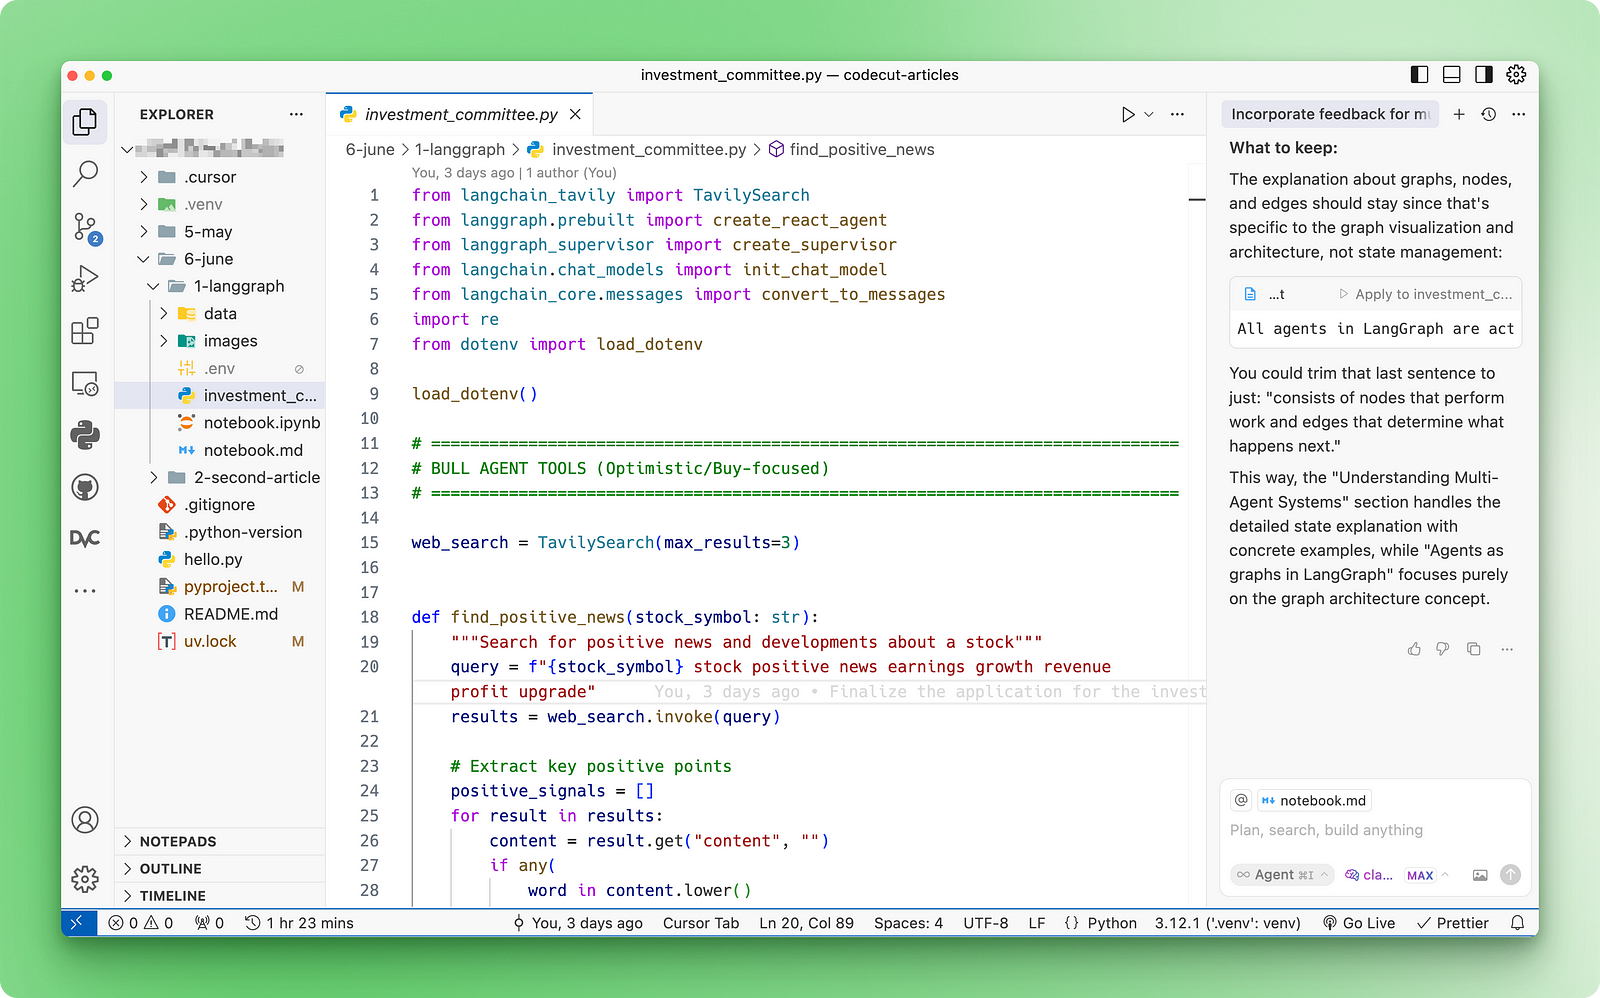
Task: Show additional activity bar views ellipsis
Action: tap(86, 591)
